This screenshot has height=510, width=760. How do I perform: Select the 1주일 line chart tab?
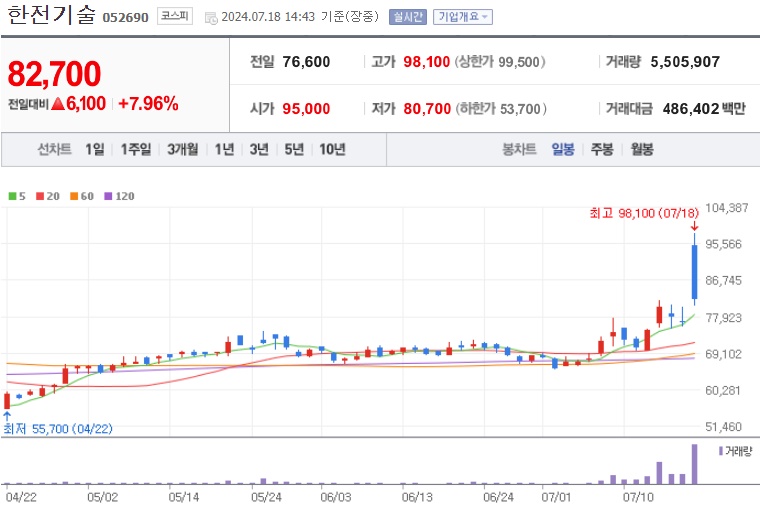coord(136,149)
